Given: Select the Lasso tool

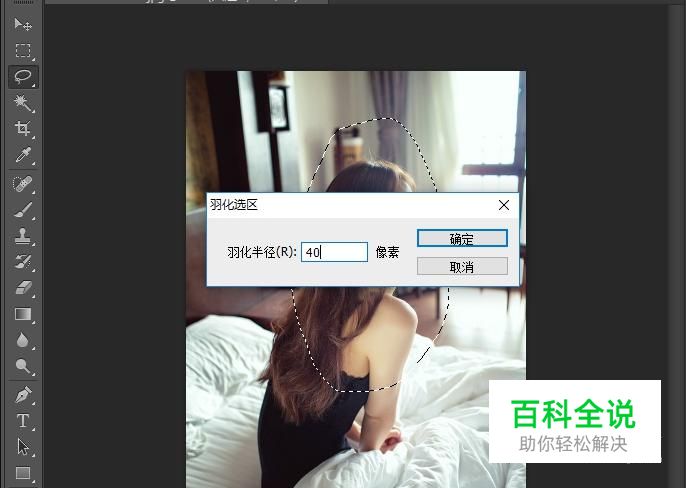Looking at the screenshot, I should tap(23, 77).
